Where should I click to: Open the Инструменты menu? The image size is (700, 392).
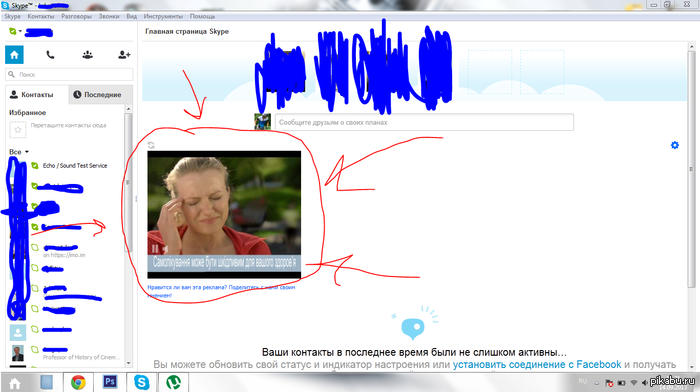(x=163, y=16)
